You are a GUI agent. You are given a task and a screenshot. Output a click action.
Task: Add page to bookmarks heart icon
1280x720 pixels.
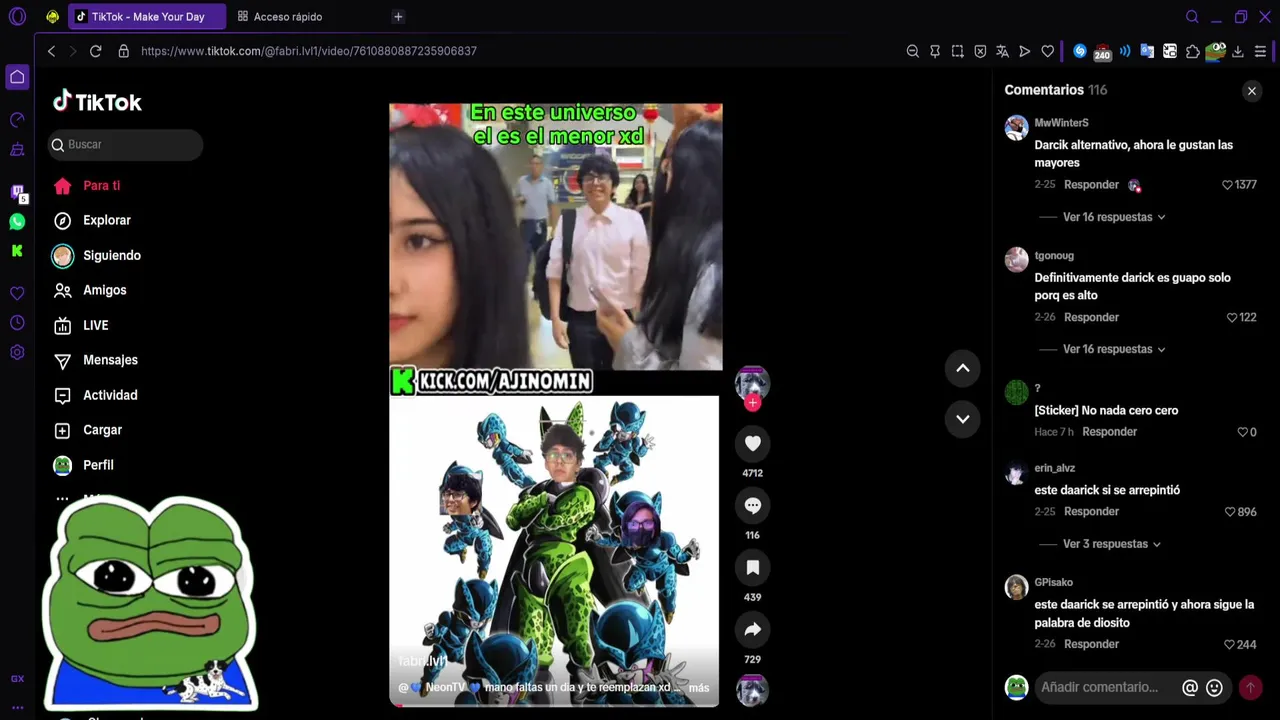point(1047,51)
